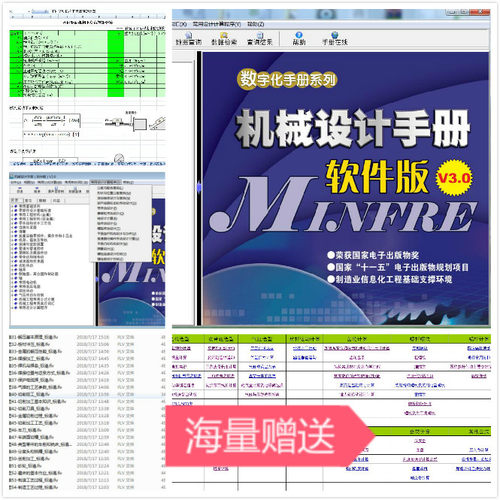The image size is (500, 500).
Task: Click the blue icon beside 常用低压电器
Action: [x=16, y=286]
